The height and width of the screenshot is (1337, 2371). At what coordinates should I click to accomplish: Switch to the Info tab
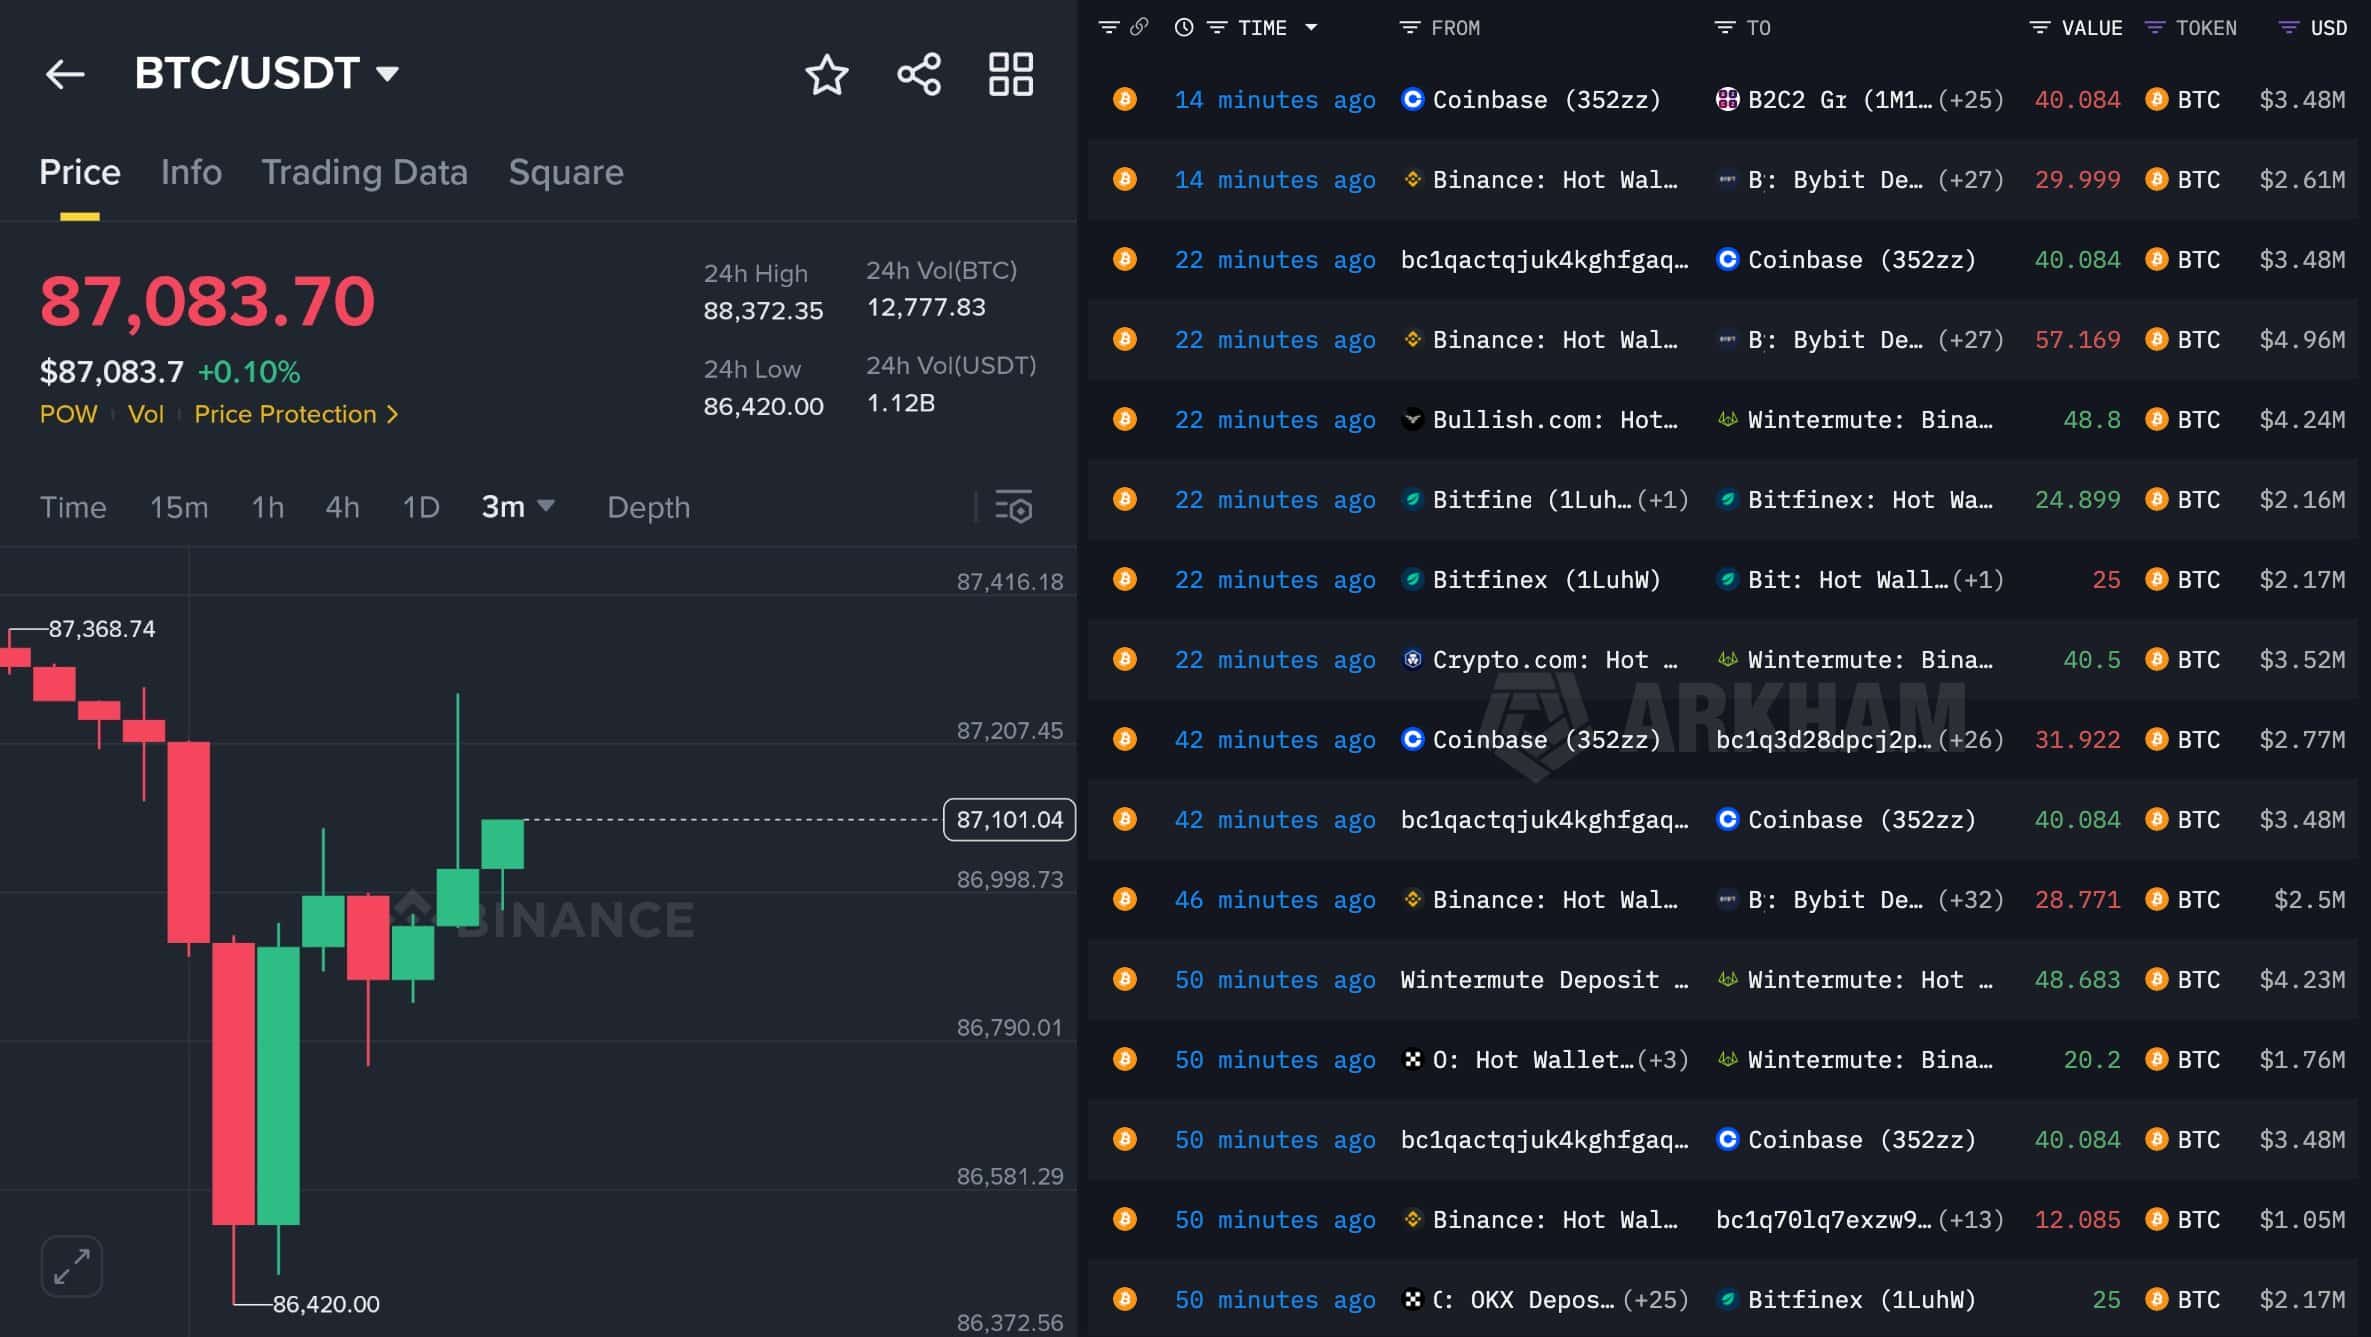(191, 172)
